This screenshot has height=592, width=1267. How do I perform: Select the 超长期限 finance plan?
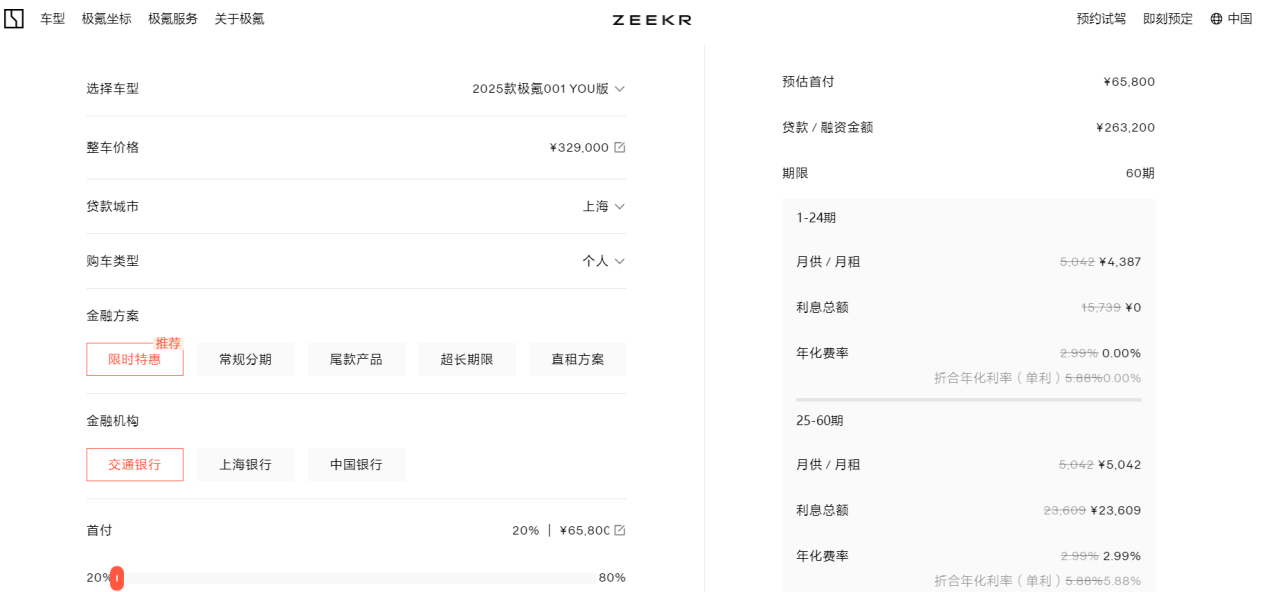click(x=467, y=359)
